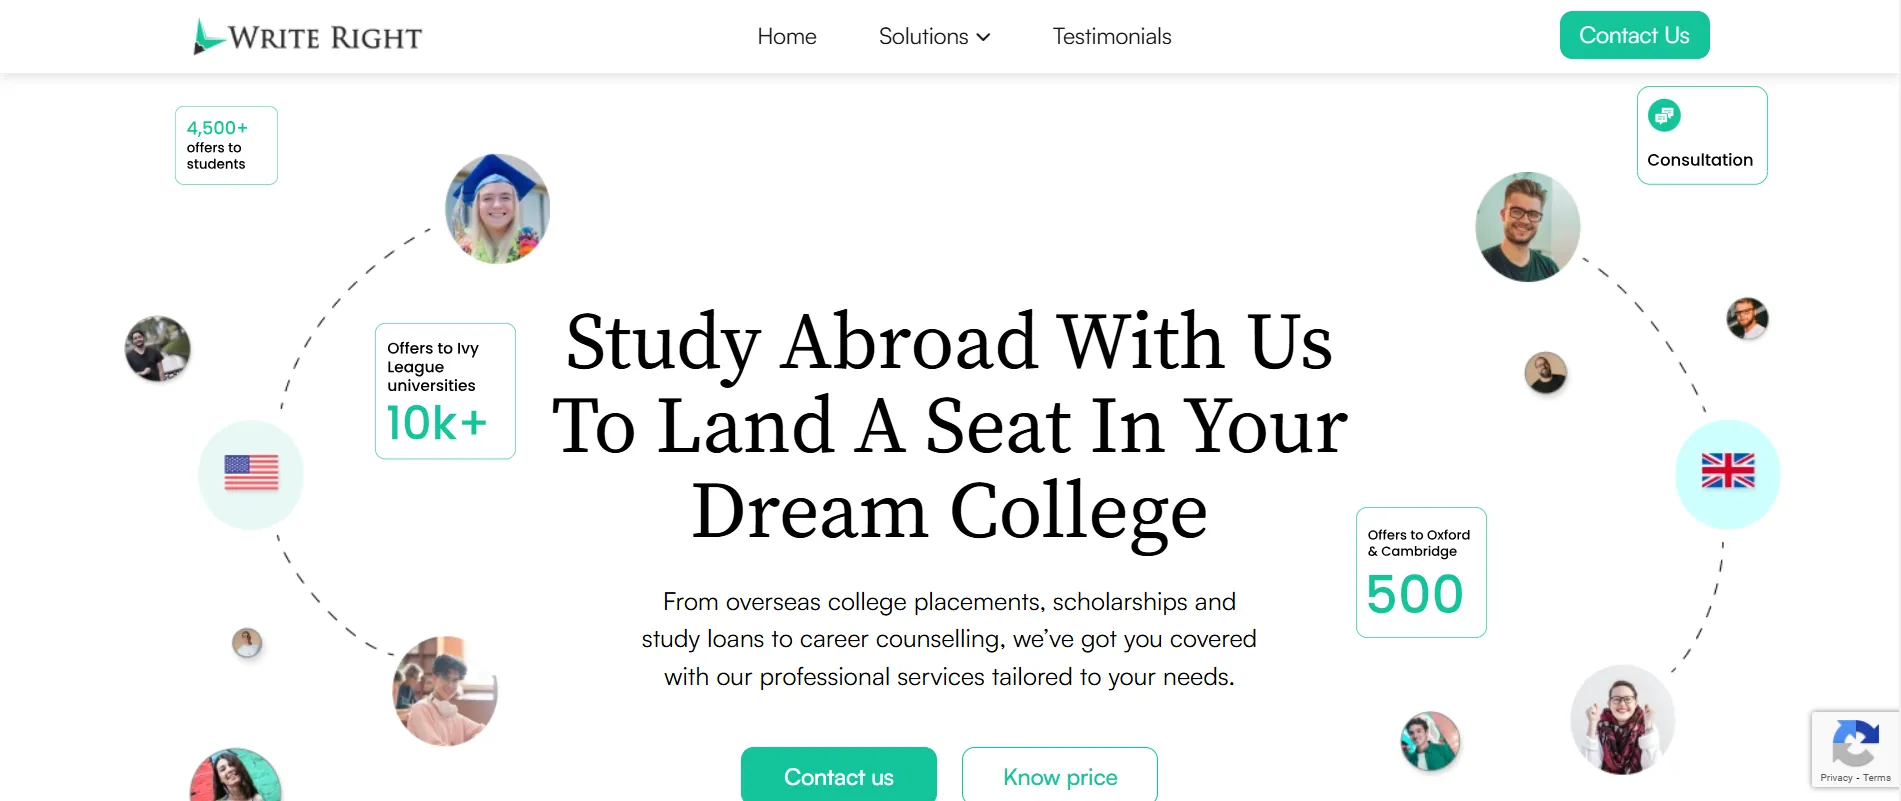Open the reCAPTCHA Privacy link
This screenshot has height=801, width=1901.
coord(1836,778)
